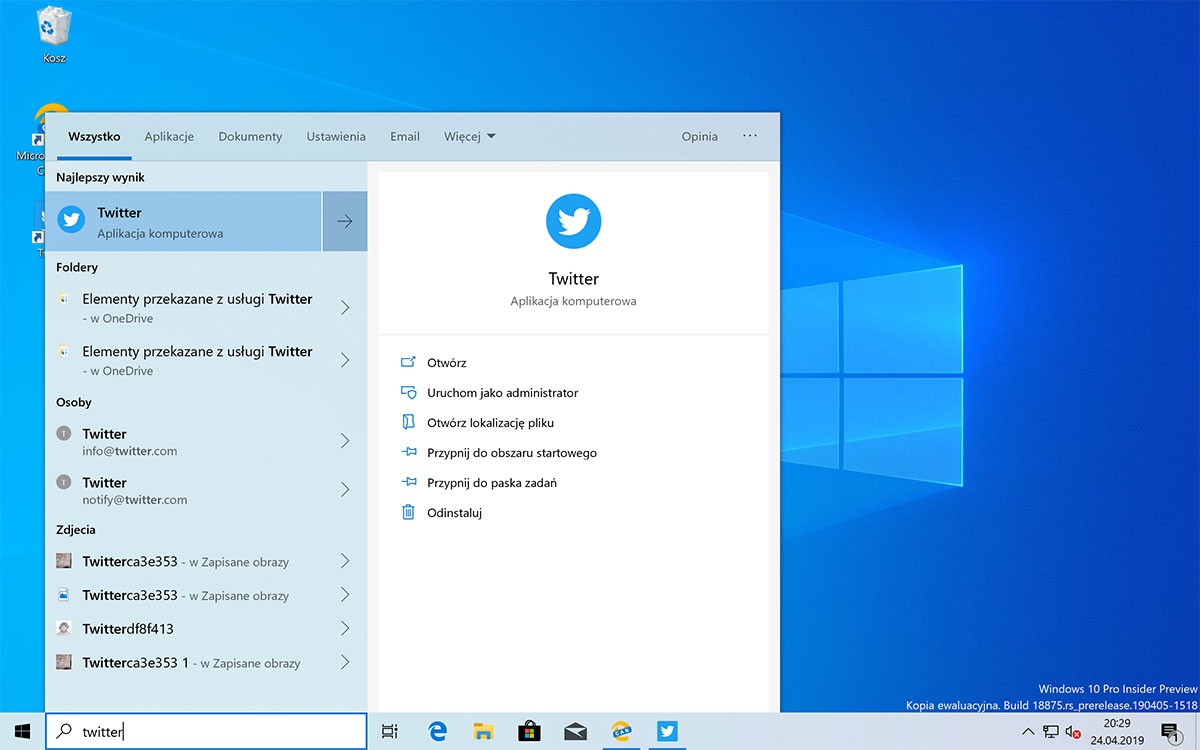Click Uruchom jako administrator
The image size is (1200, 750).
pos(503,393)
